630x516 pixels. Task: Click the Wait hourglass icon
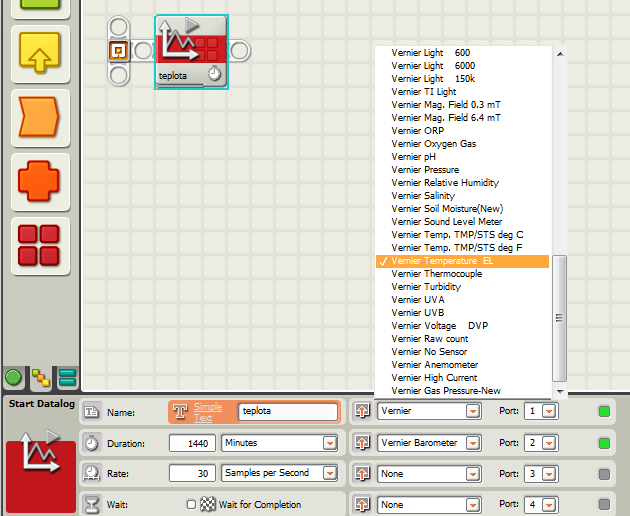click(92, 504)
